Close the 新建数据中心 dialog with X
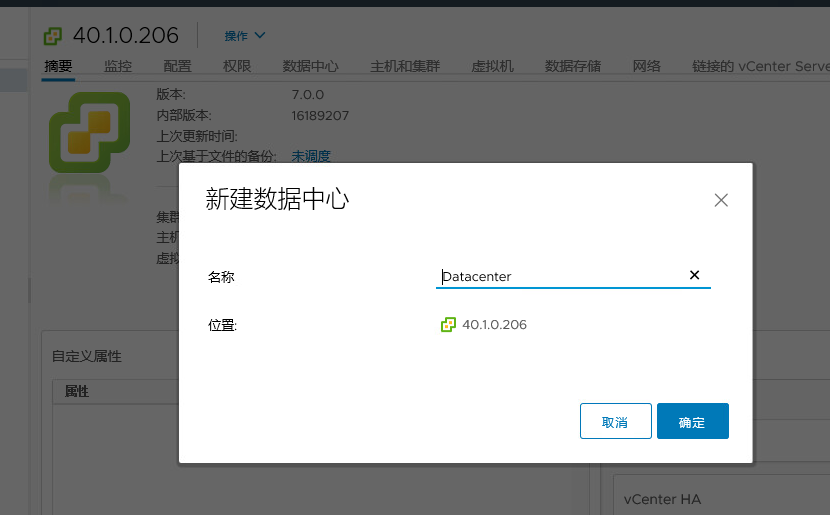 pos(721,200)
